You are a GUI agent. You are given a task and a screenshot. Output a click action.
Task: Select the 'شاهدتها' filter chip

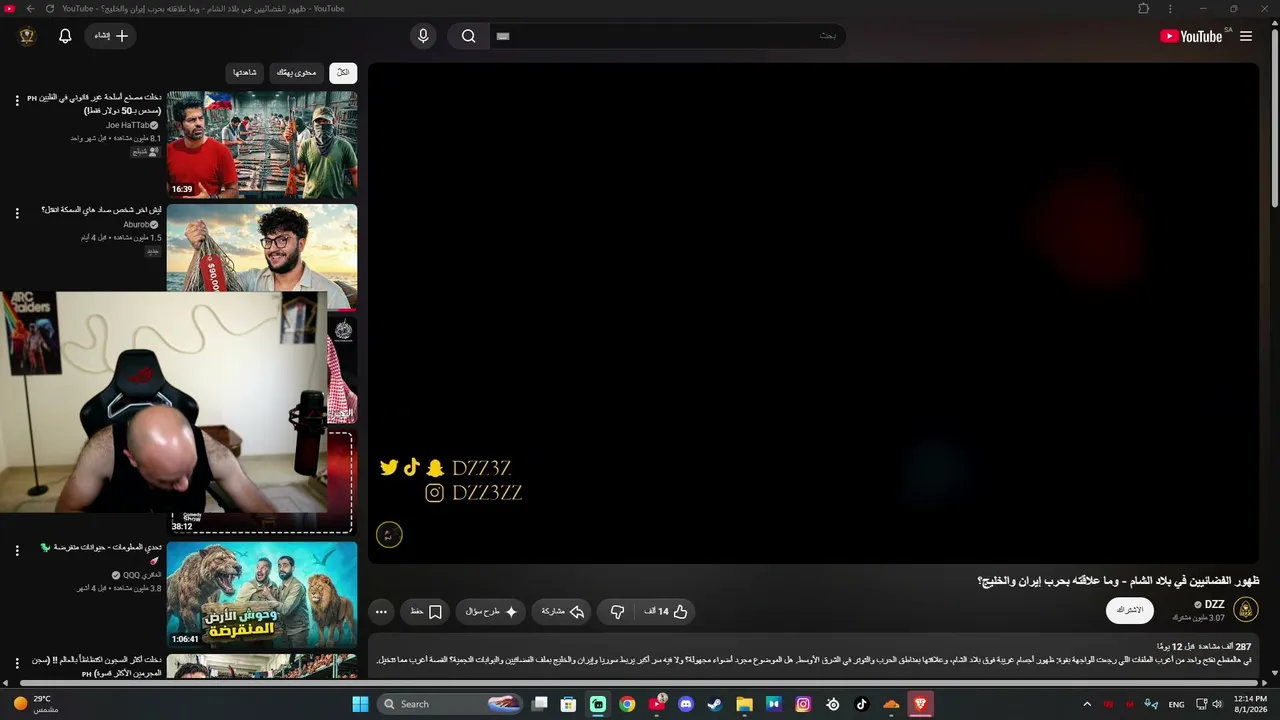(245, 72)
